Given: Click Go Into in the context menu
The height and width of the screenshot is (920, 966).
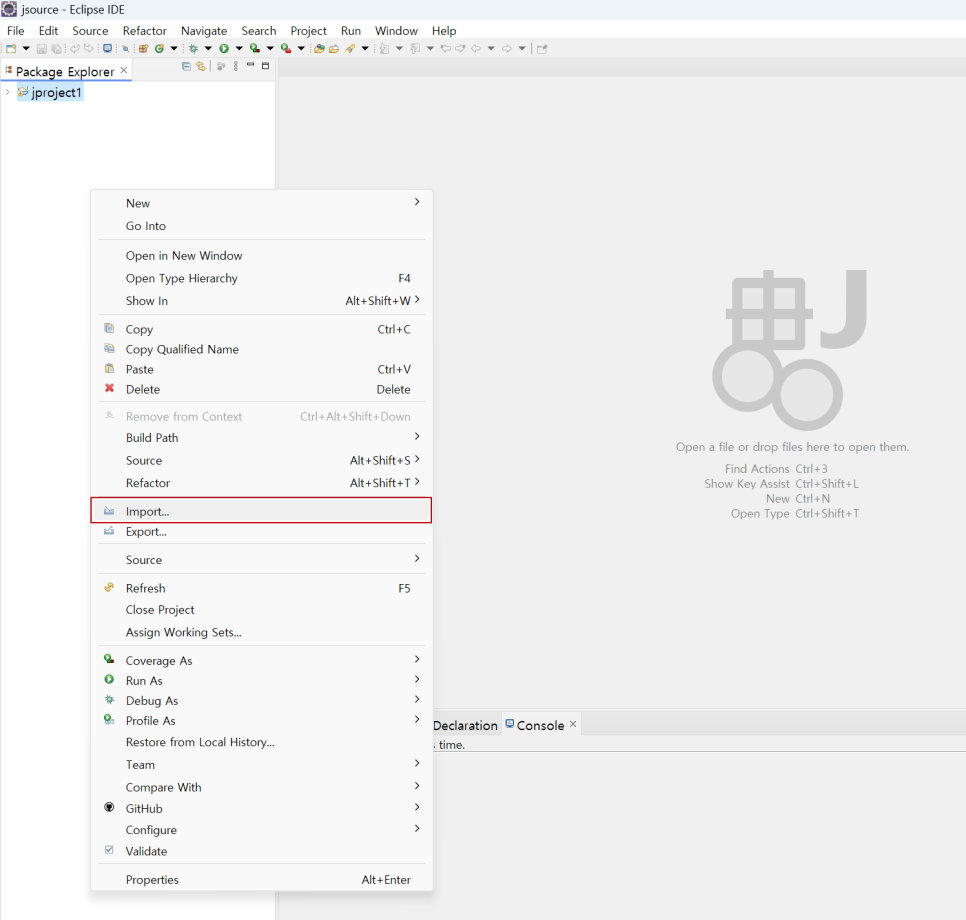Looking at the screenshot, I should click(x=261, y=226).
